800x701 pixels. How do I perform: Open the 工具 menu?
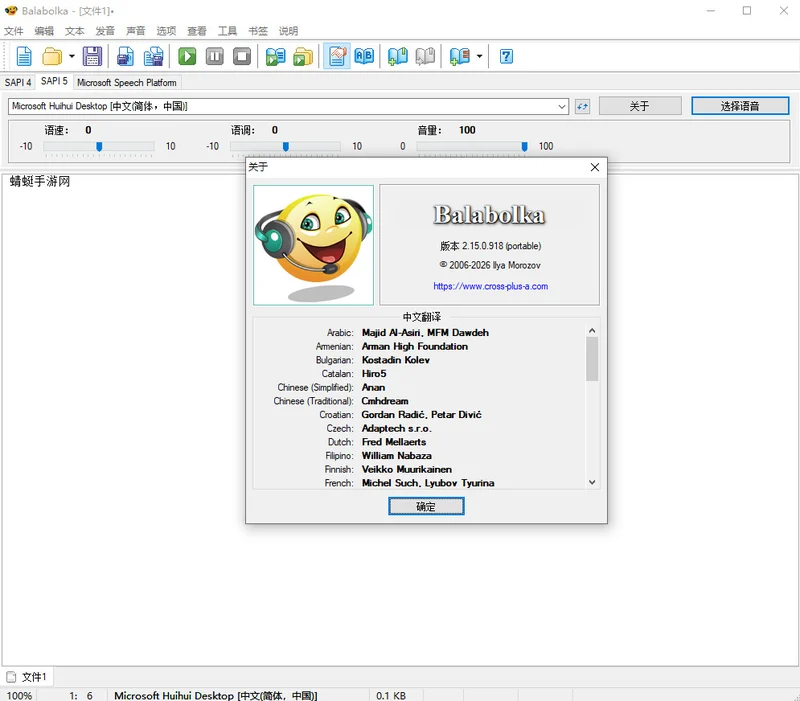228,31
